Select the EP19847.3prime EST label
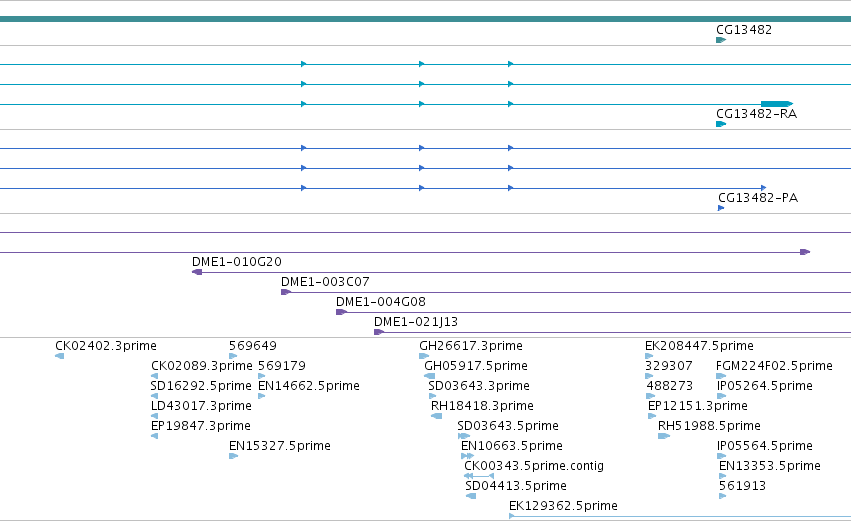The width and height of the screenshot is (851, 521). pyautogui.click(x=201, y=426)
